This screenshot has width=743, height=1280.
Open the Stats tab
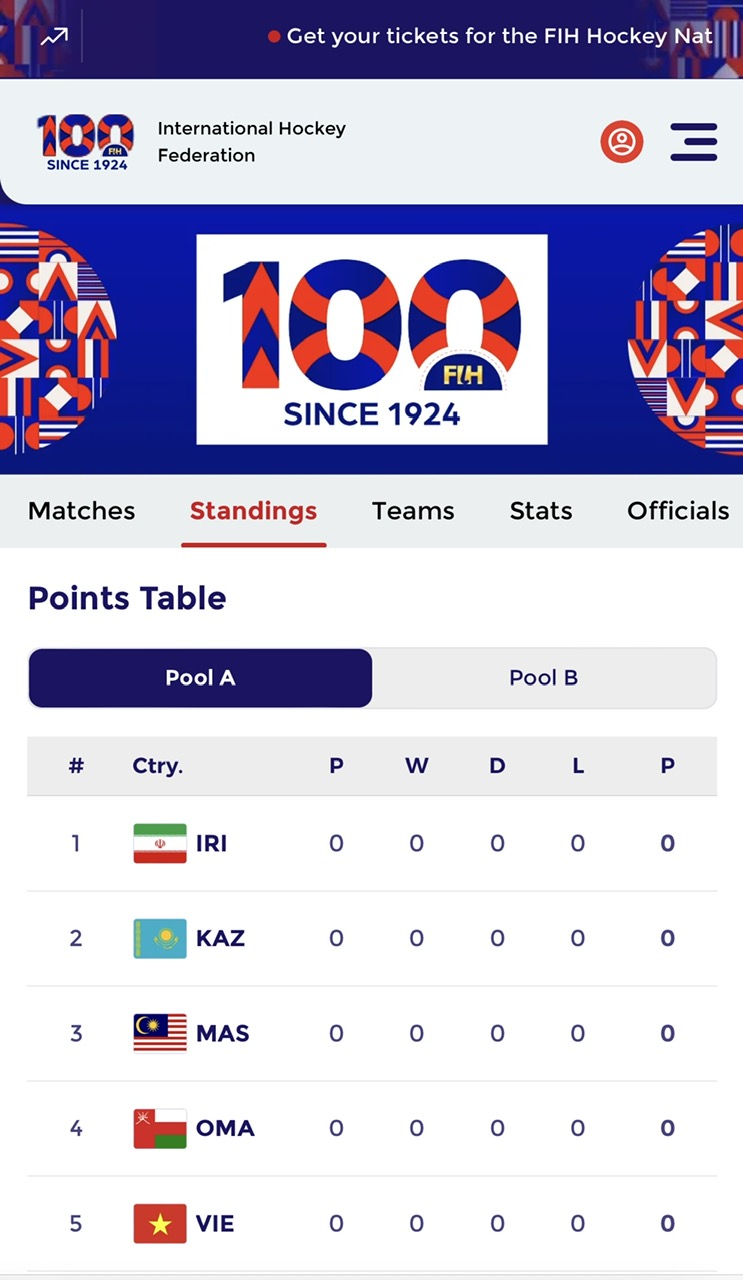541,511
